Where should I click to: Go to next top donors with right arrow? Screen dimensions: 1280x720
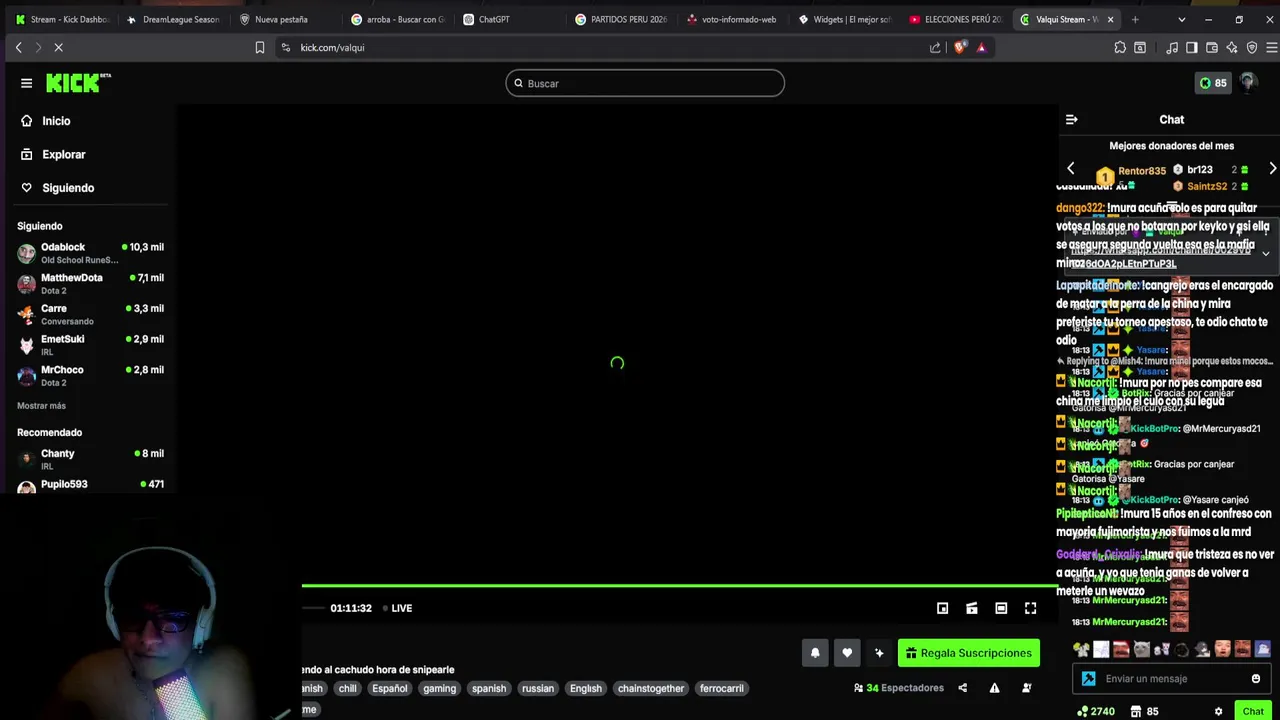(1272, 169)
